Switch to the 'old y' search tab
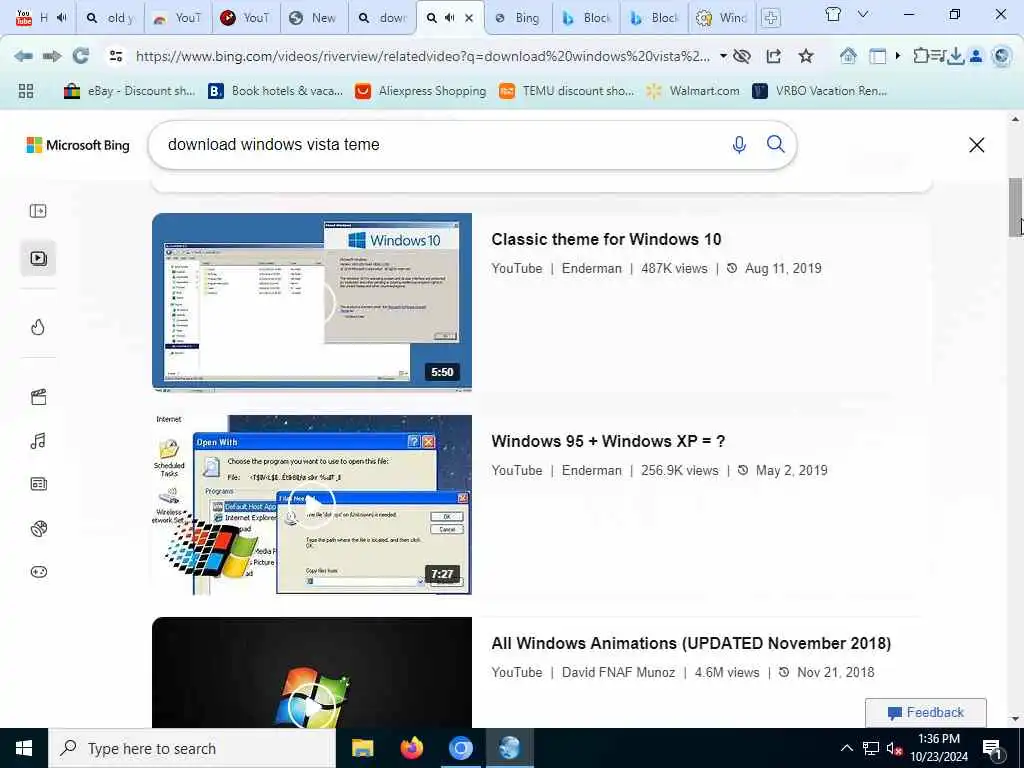 [110, 18]
